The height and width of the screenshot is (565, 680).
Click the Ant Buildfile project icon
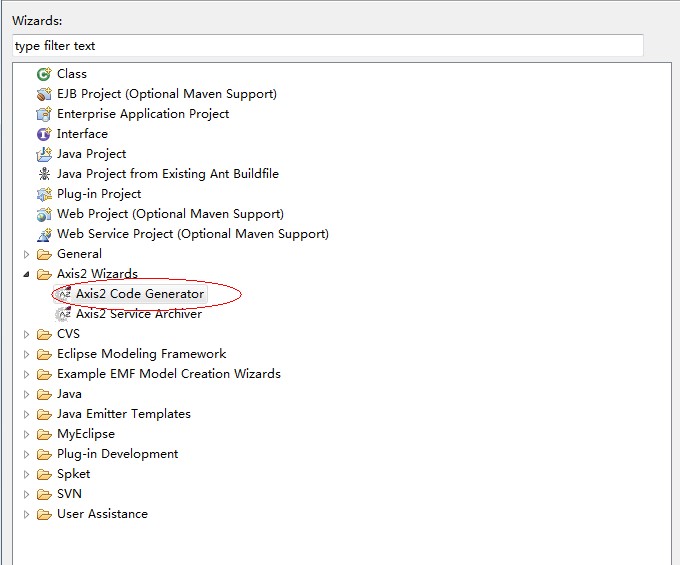(44, 174)
